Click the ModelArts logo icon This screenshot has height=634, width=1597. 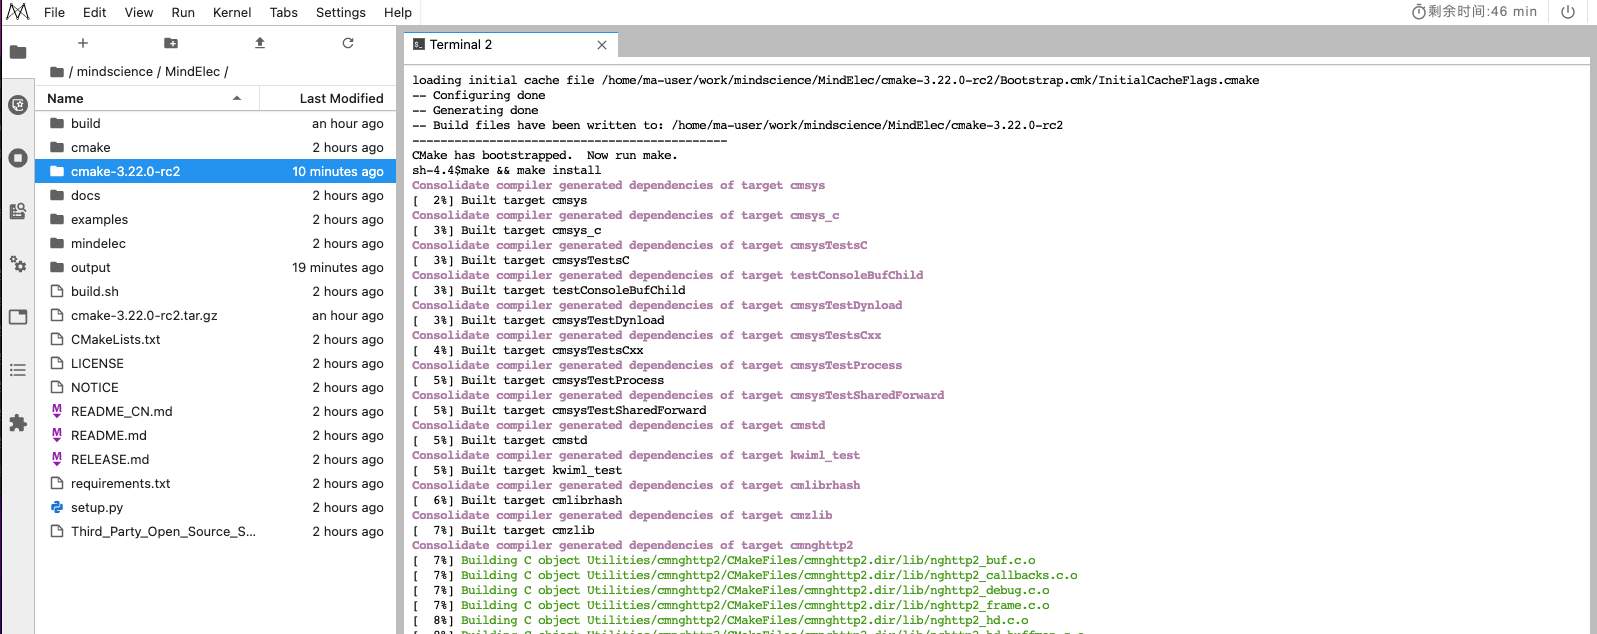[x=17, y=12]
